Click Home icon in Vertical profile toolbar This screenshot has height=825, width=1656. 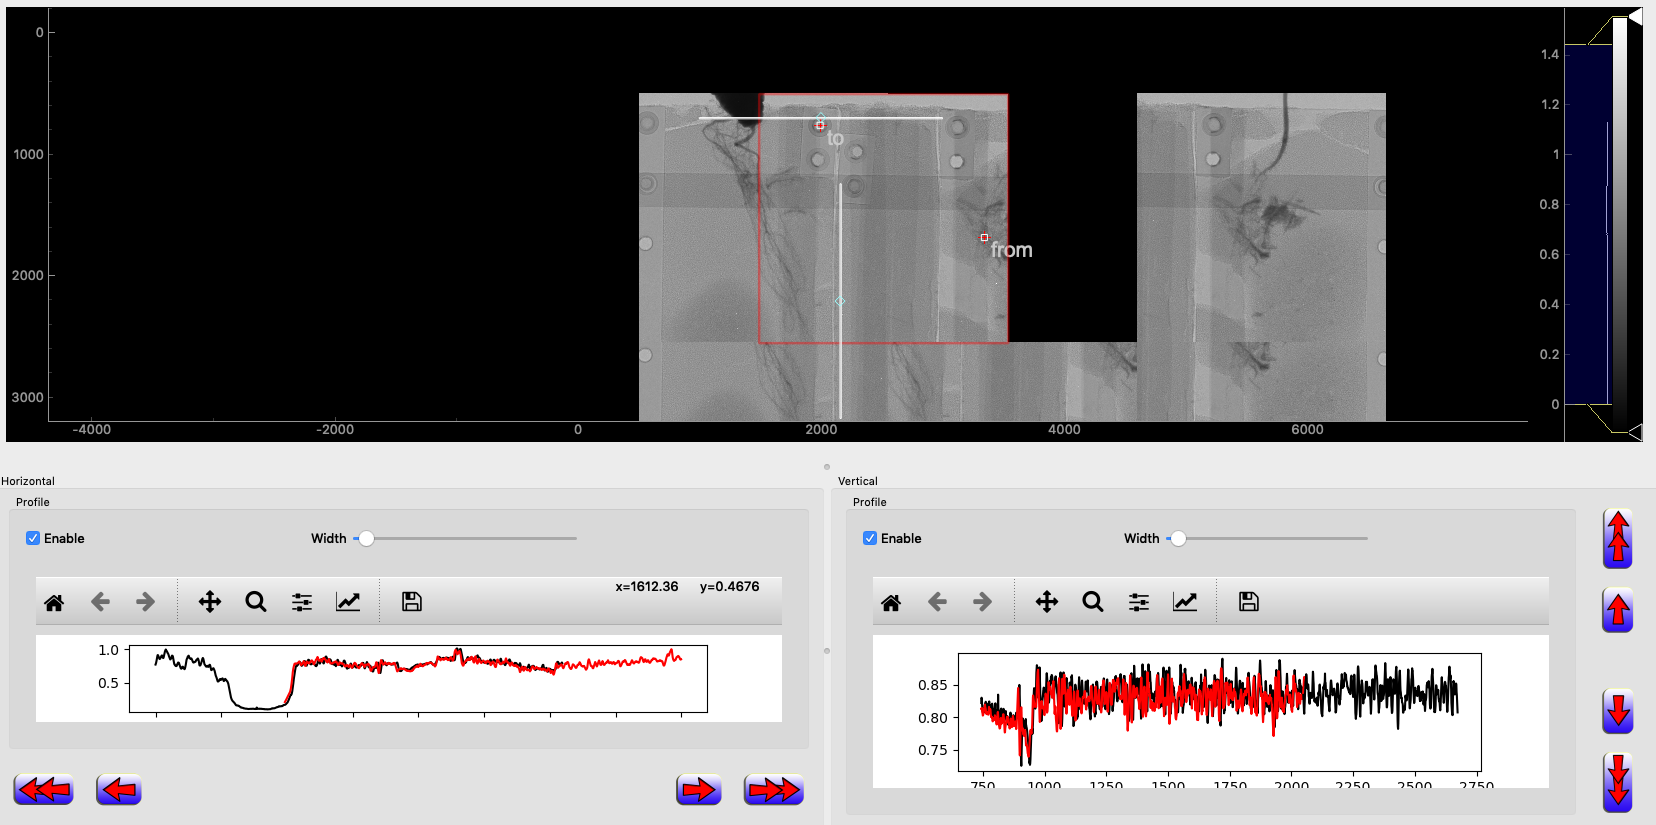(x=891, y=602)
